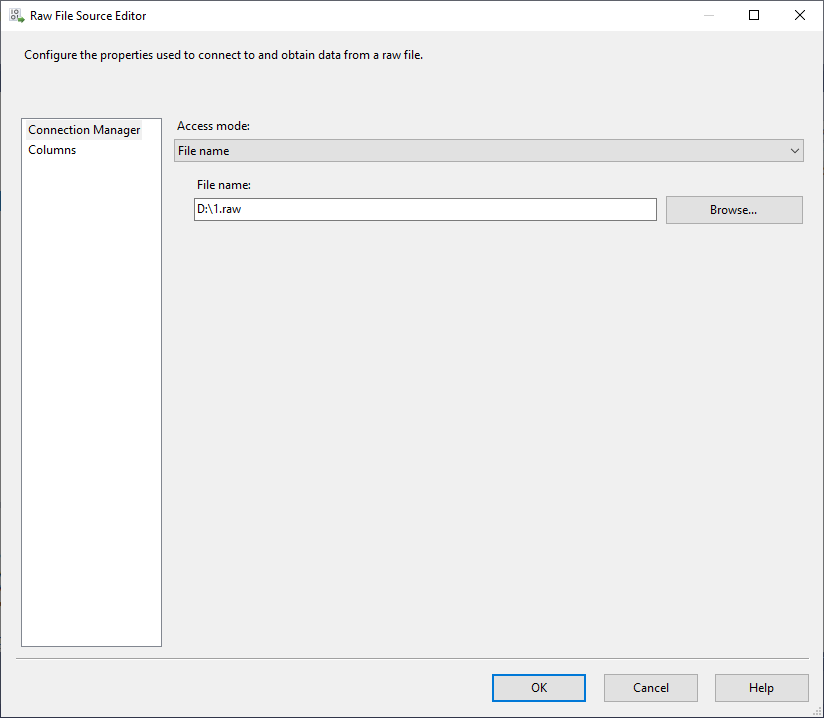This screenshot has width=824, height=718.
Task: Click the minimize button in title bar
Action: pyautogui.click(x=708, y=15)
